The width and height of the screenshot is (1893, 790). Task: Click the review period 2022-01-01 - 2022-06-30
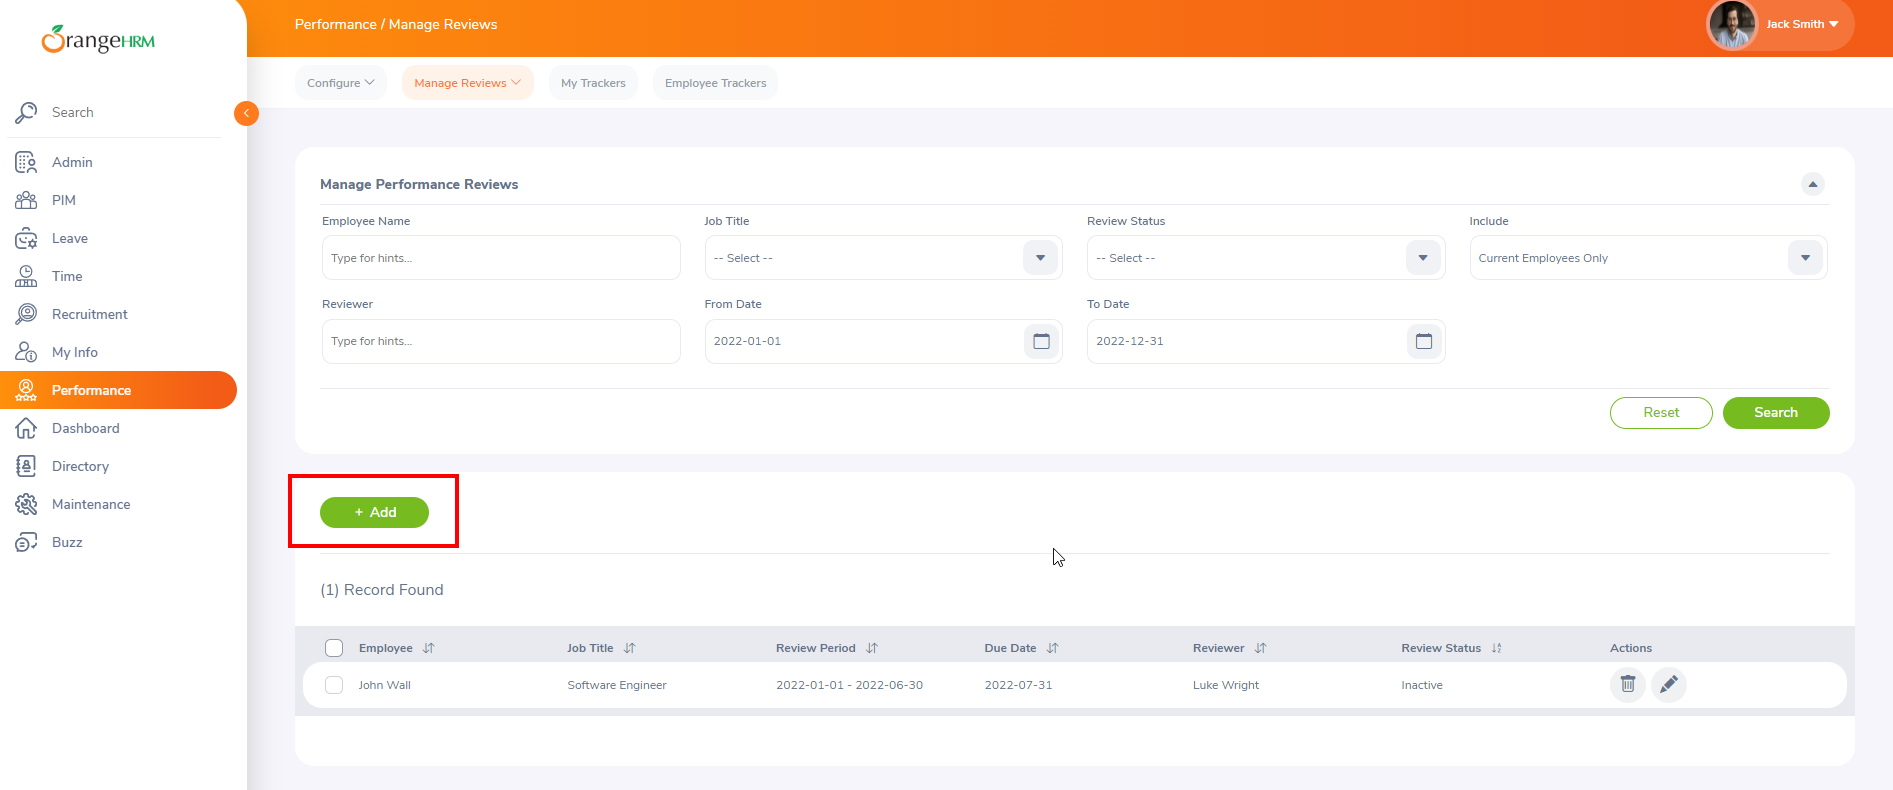[x=849, y=685]
